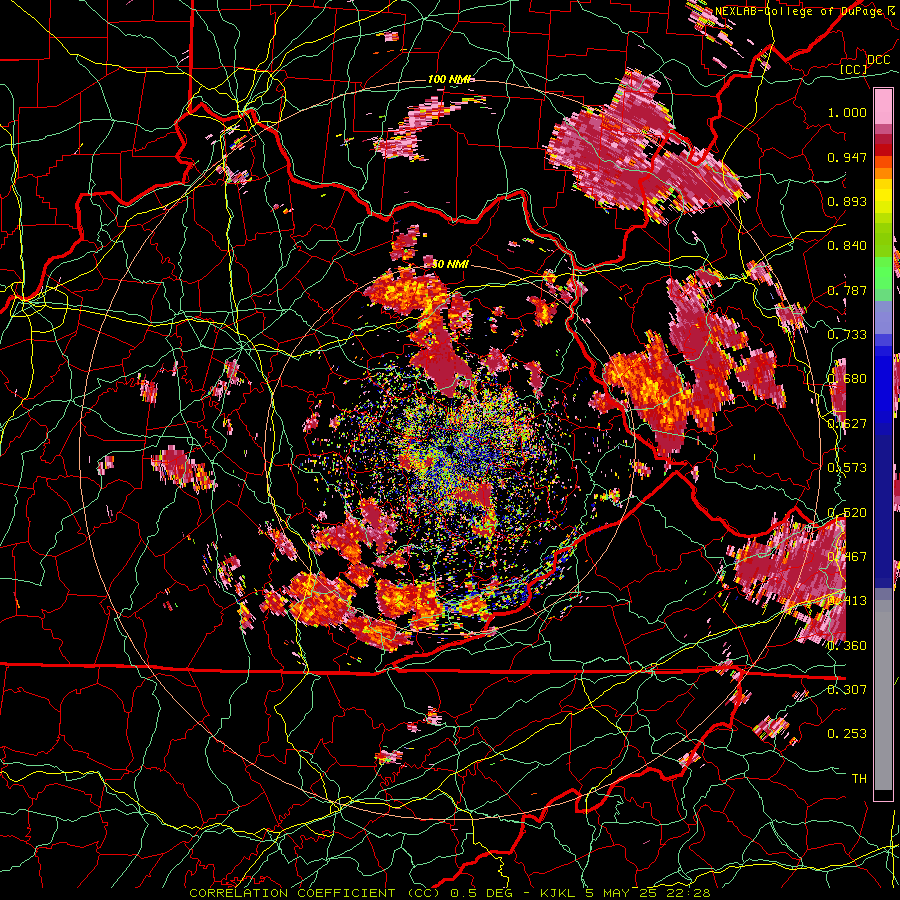Pick the yellow swatch on the color bar

point(883,197)
